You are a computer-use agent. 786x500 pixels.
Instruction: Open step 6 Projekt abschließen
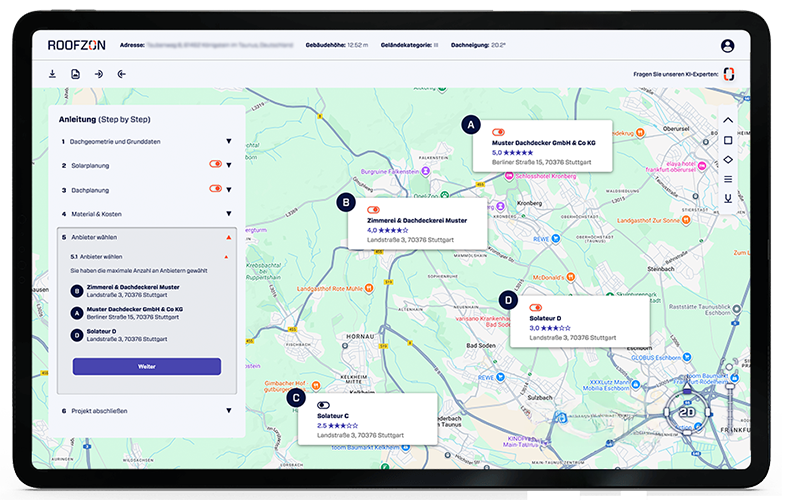click(x=228, y=410)
